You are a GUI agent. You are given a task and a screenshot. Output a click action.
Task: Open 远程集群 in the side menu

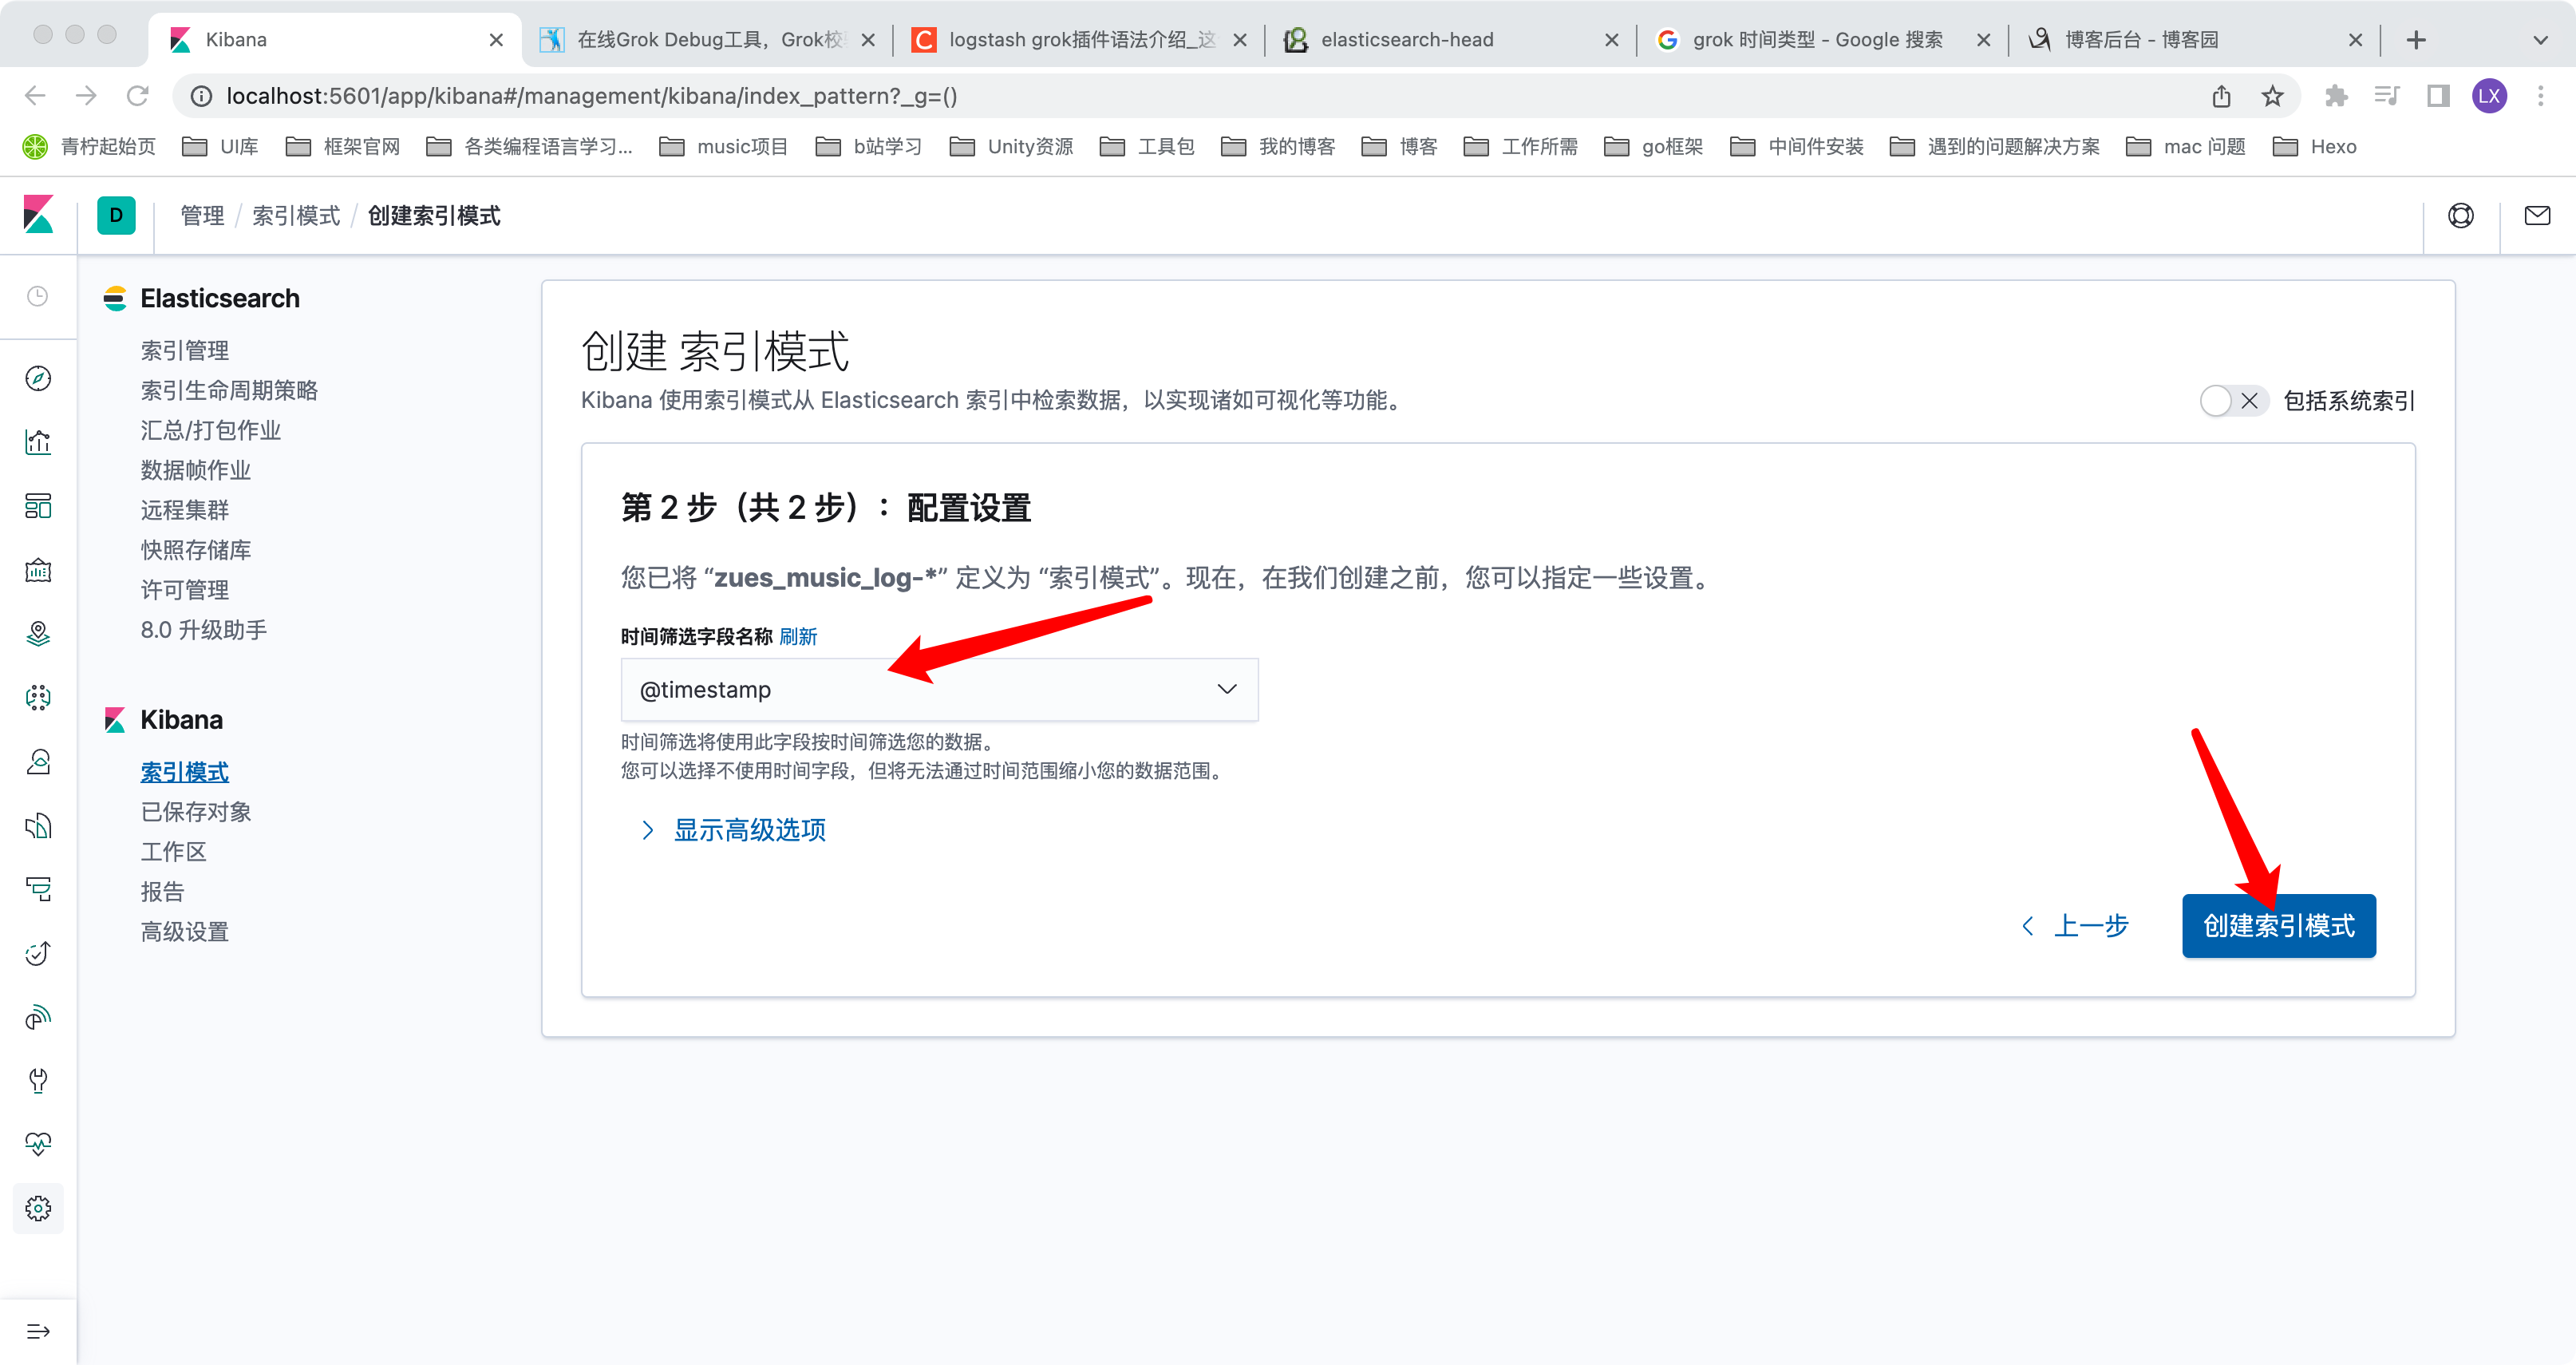point(185,510)
